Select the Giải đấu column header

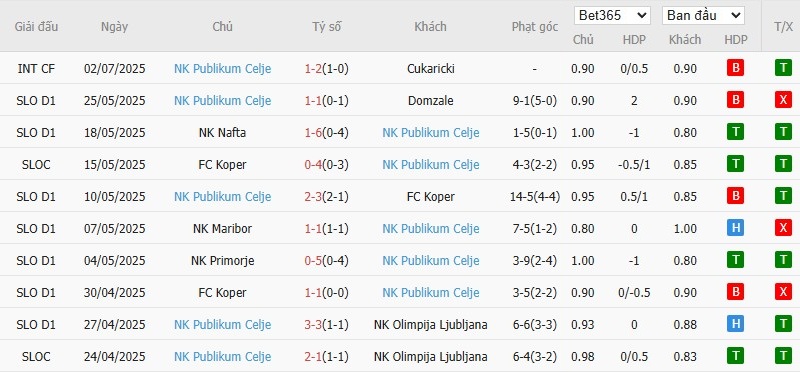tap(36, 27)
